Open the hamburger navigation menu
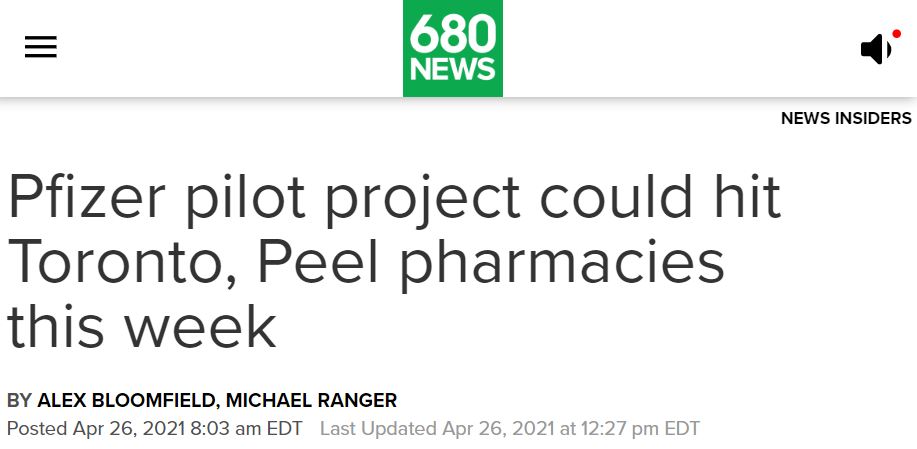The image size is (917, 449). point(41,48)
